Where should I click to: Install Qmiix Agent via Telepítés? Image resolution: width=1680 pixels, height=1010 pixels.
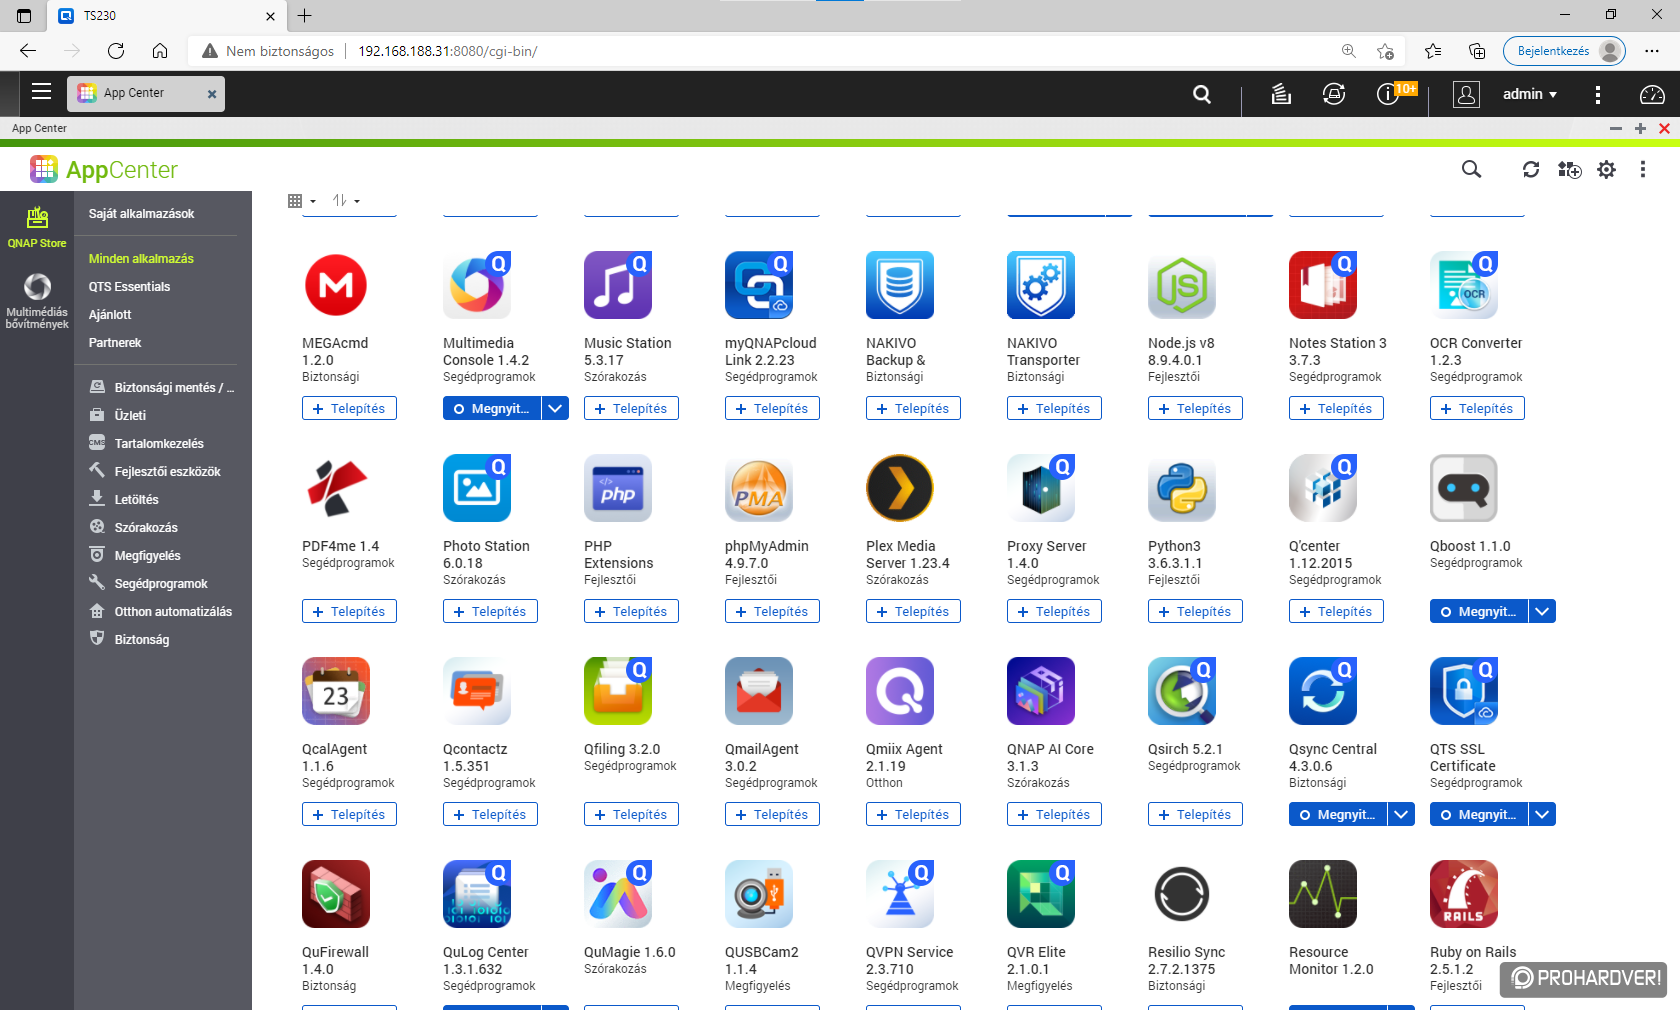[x=913, y=814]
